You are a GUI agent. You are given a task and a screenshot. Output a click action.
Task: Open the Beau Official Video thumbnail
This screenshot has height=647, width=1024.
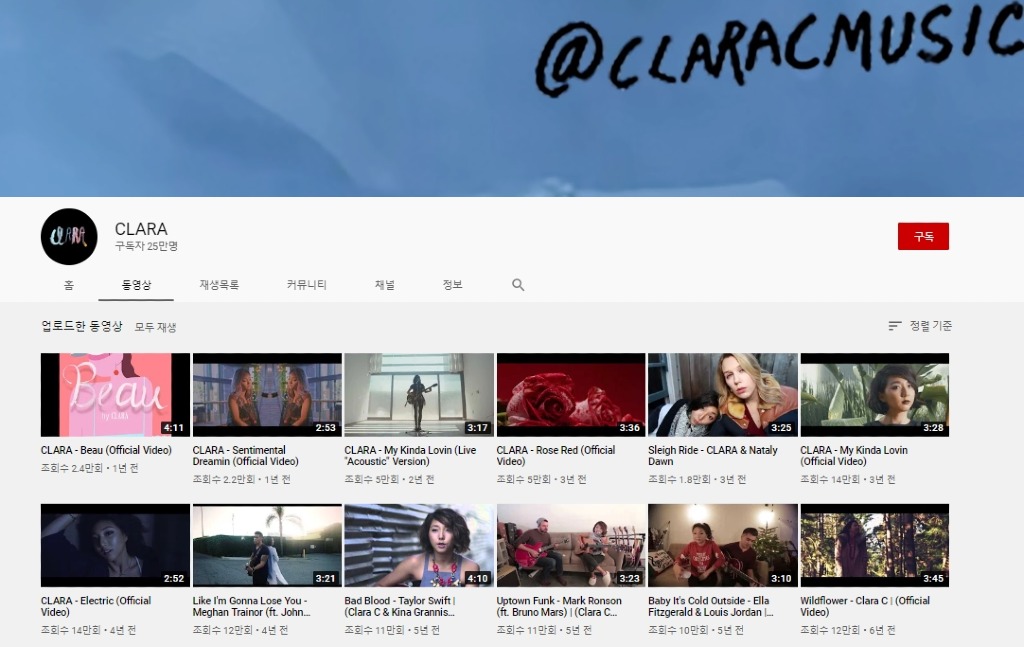pyautogui.click(x=115, y=395)
